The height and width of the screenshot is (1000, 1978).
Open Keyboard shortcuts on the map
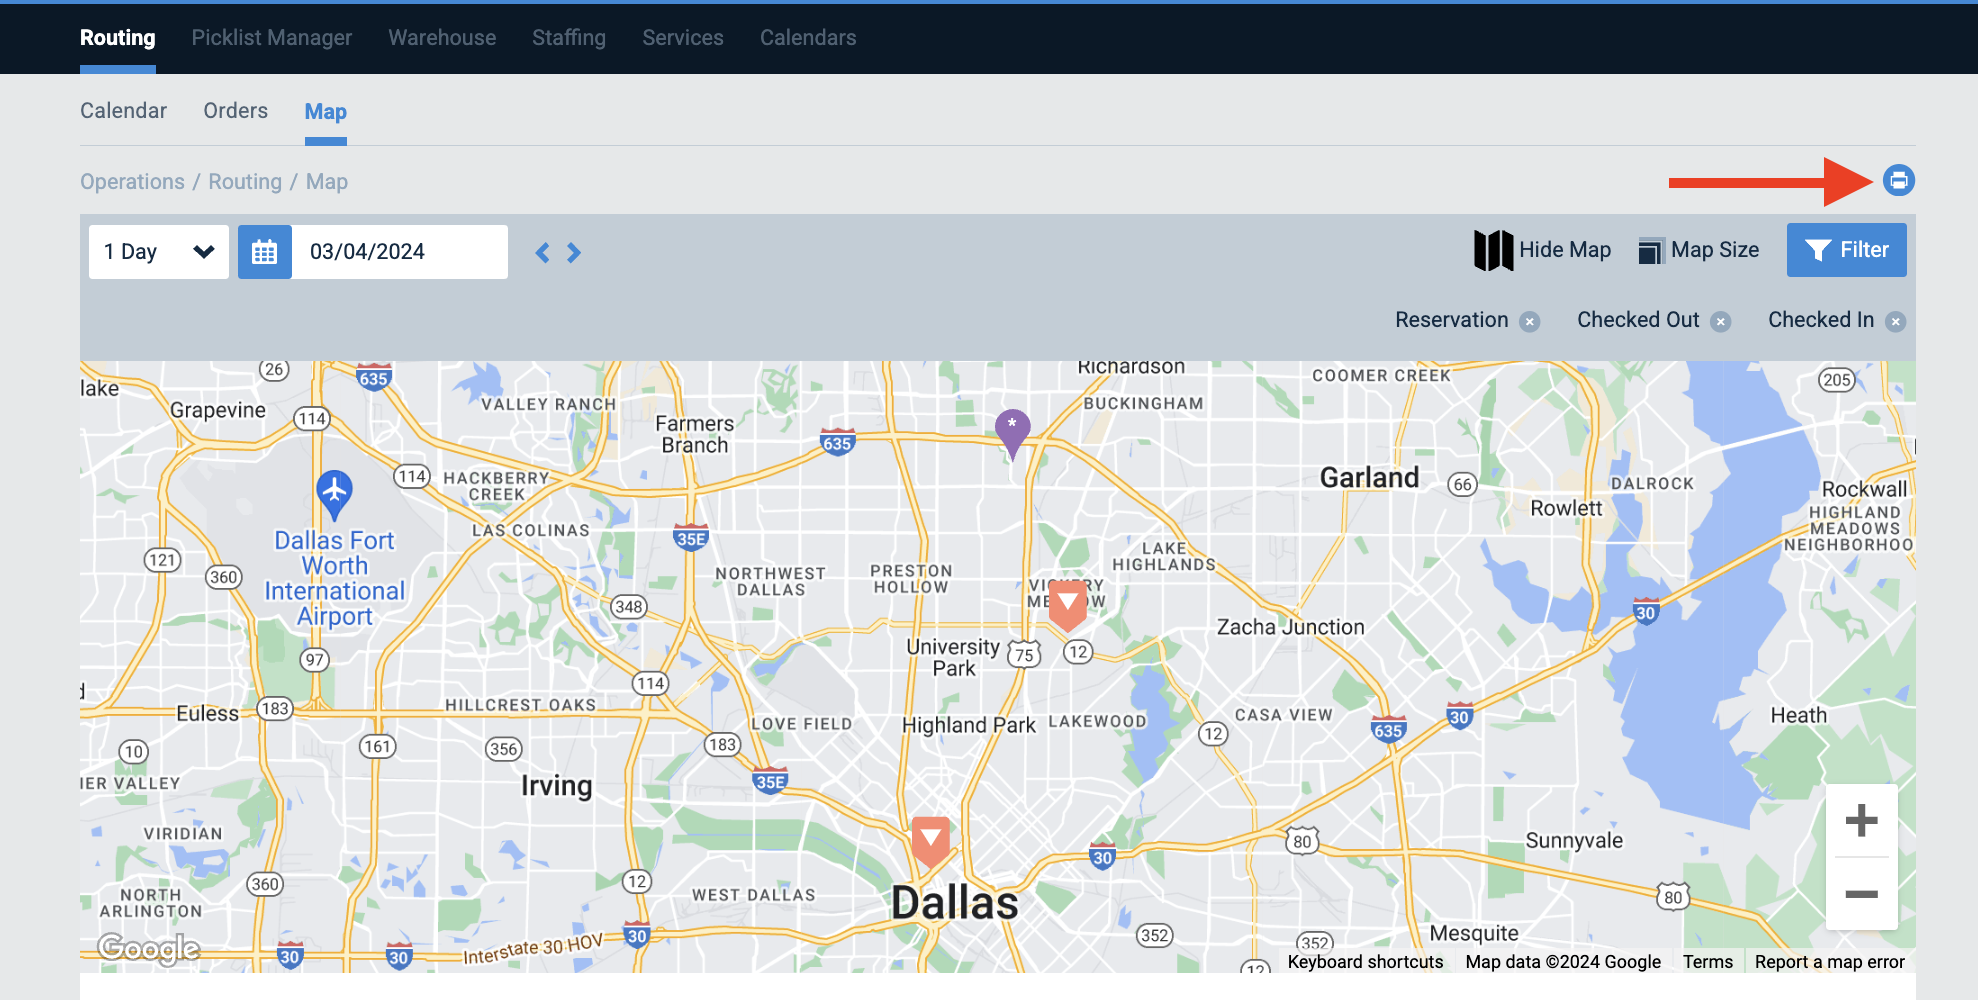pyautogui.click(x=1365, y=962)
